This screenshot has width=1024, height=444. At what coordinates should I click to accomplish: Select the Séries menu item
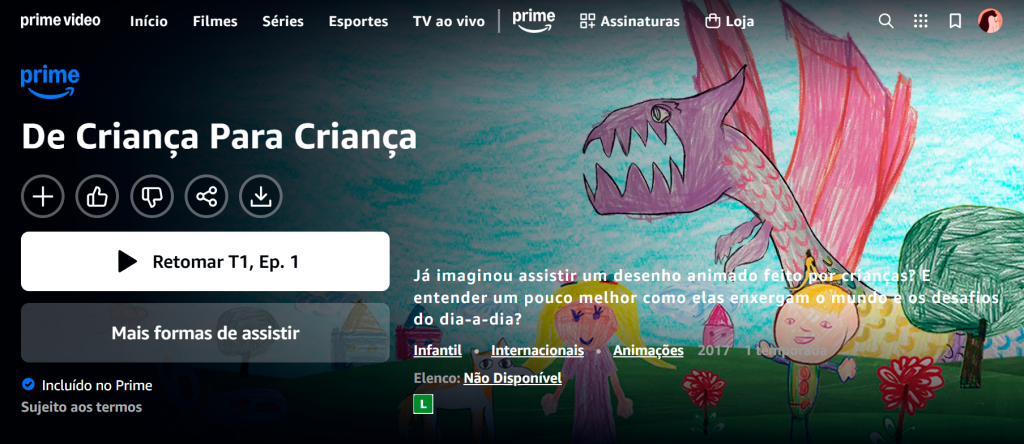[x=283, y=22]
